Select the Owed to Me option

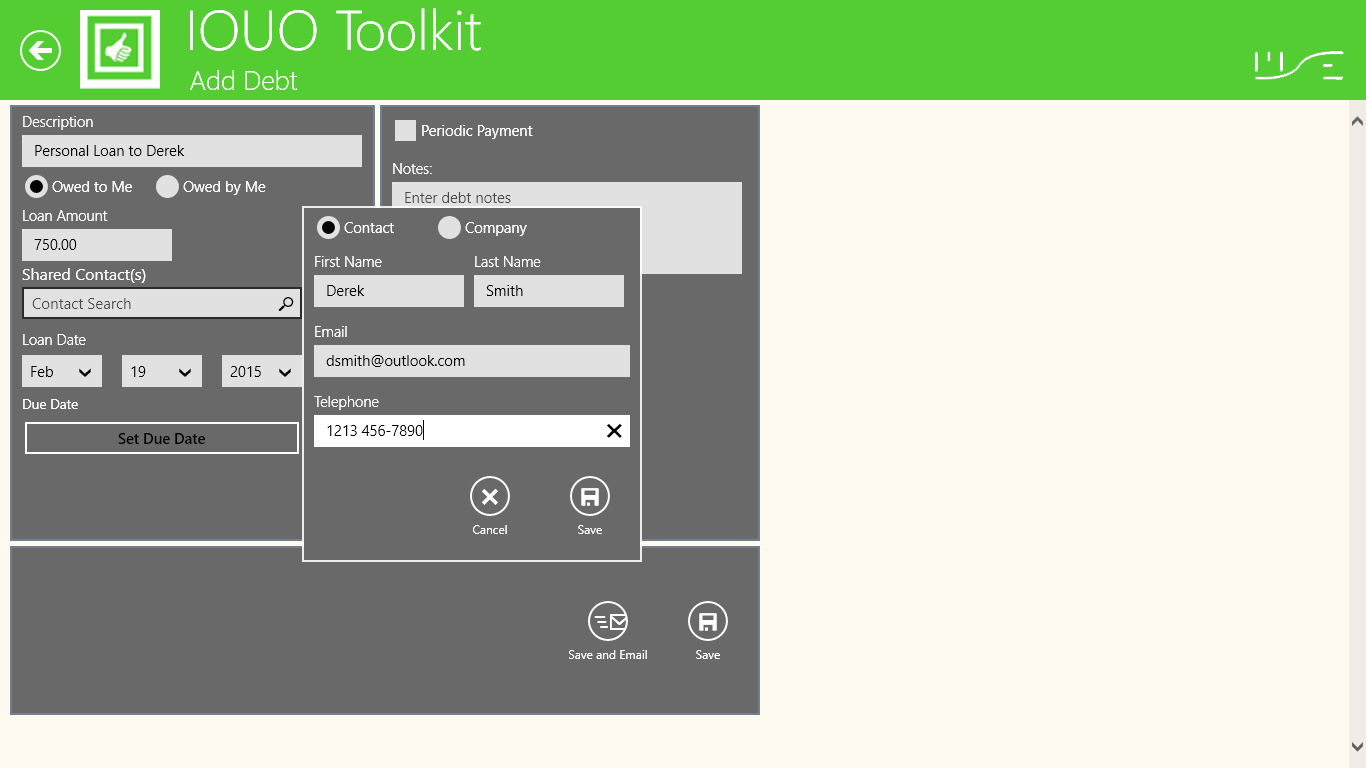point(37,187)
